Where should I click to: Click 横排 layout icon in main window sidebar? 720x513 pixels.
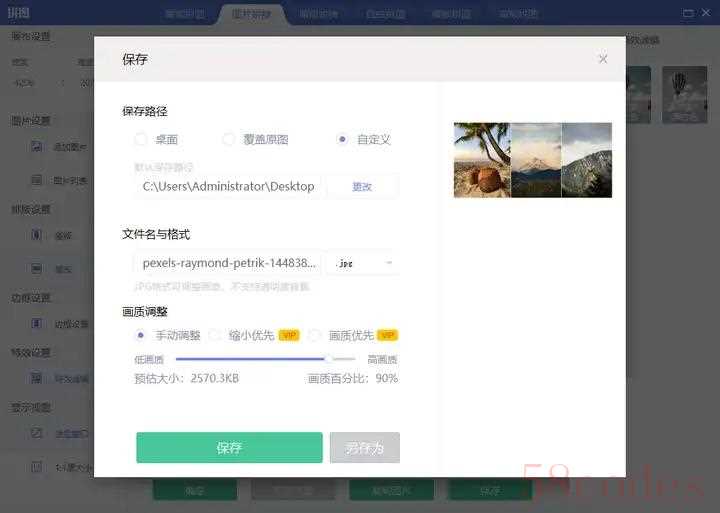[x=37, y=268]
